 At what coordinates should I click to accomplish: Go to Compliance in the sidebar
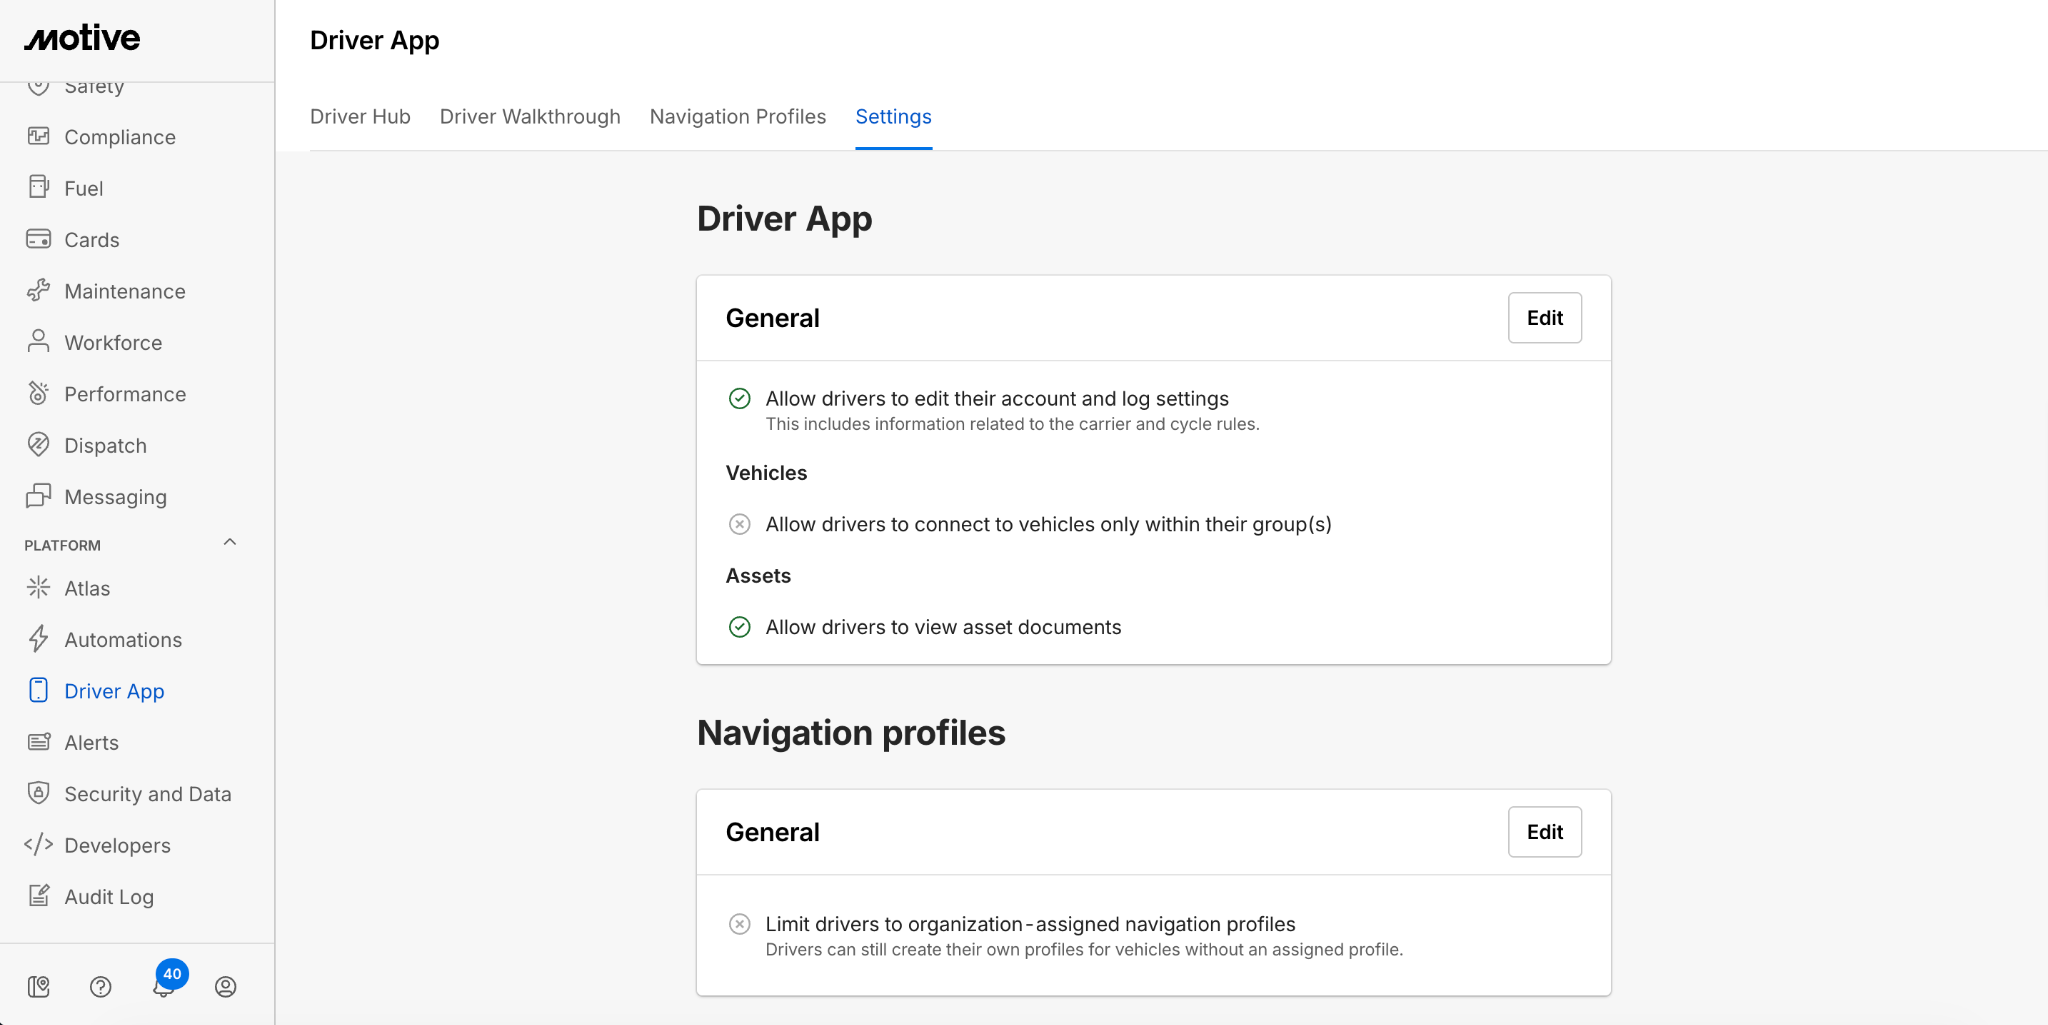(120, 137)
